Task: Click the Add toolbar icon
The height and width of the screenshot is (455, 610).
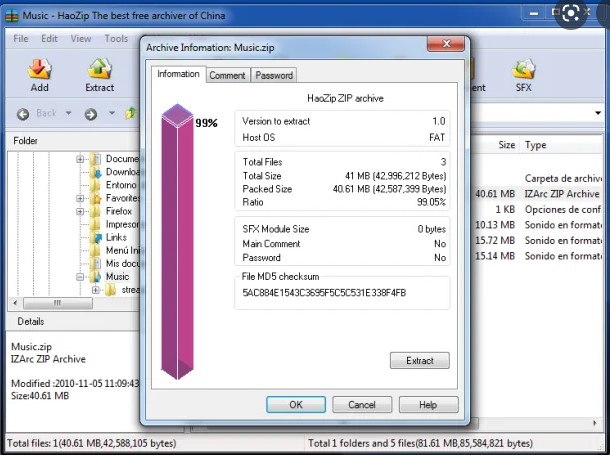Action: (x=39, y=75)
